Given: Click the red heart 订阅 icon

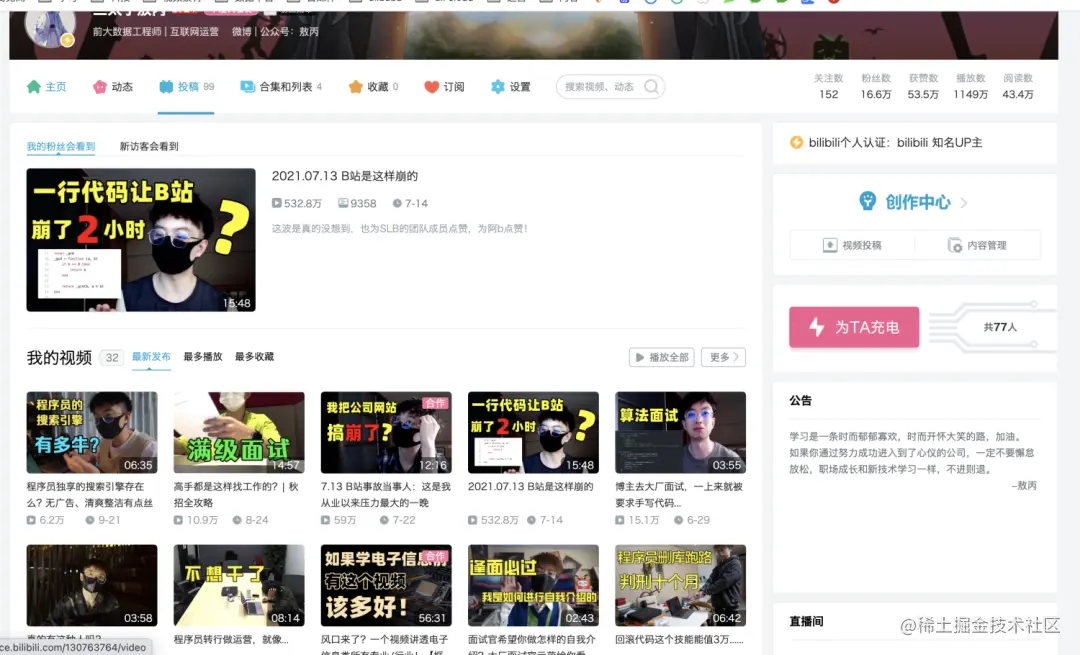Looking at the screenshot, I should coord(431,87).
